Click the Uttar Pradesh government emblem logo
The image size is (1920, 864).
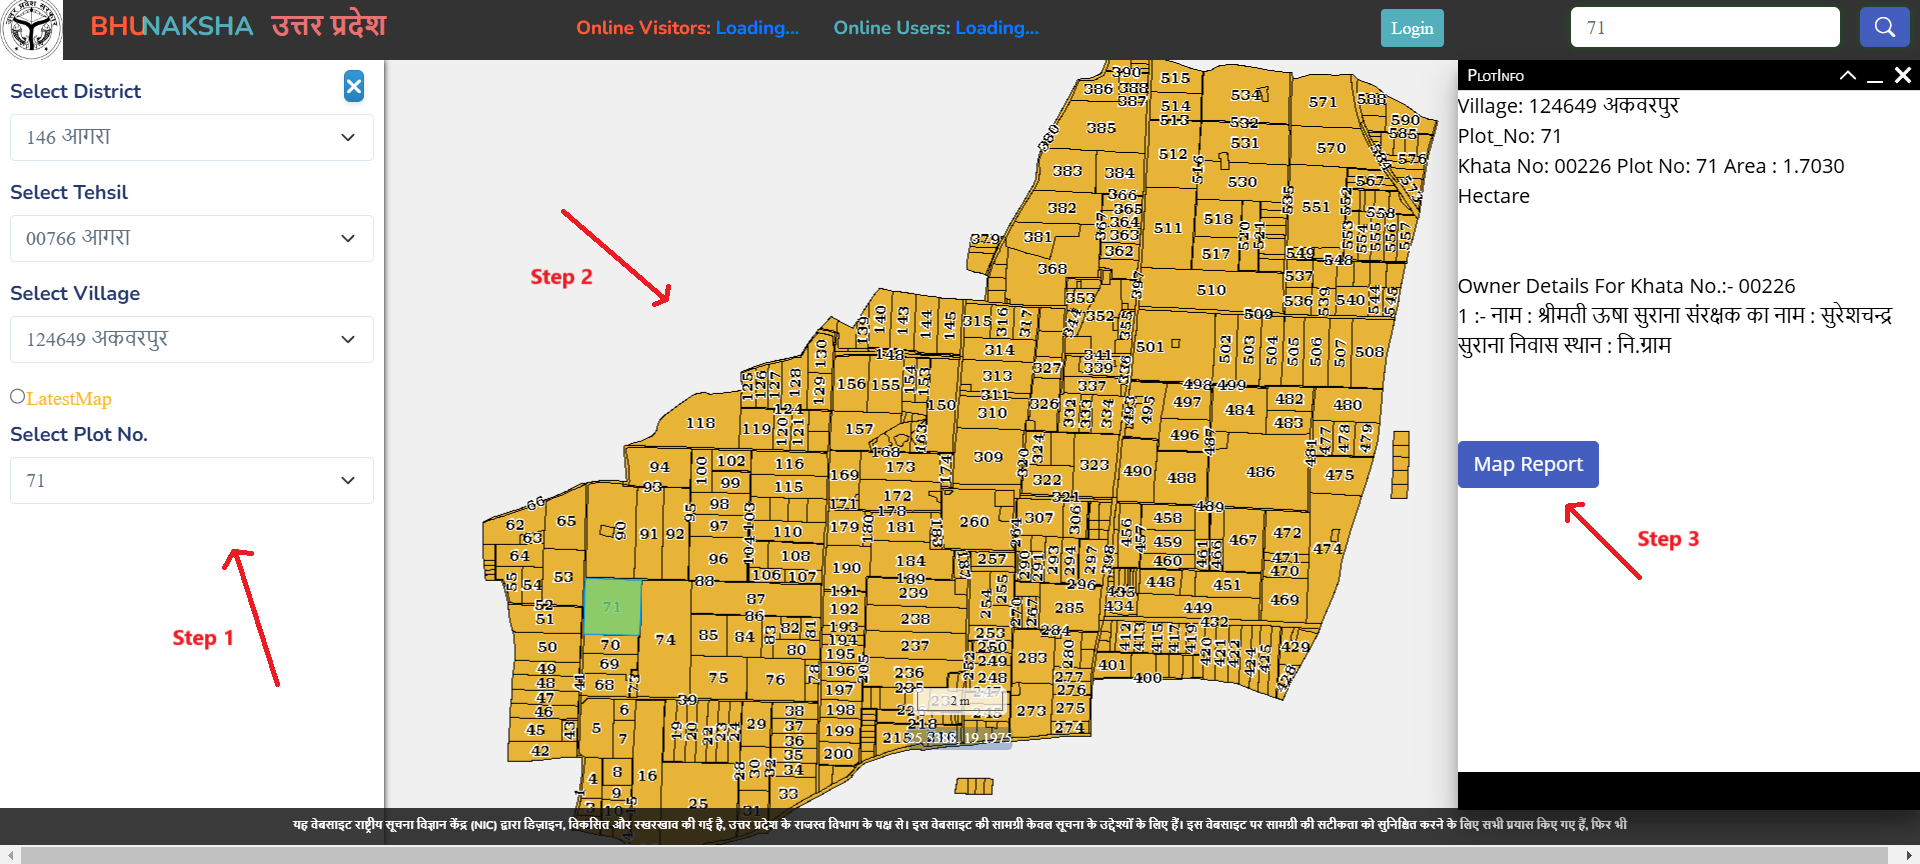pyautogui.click(x=31, y=30)
